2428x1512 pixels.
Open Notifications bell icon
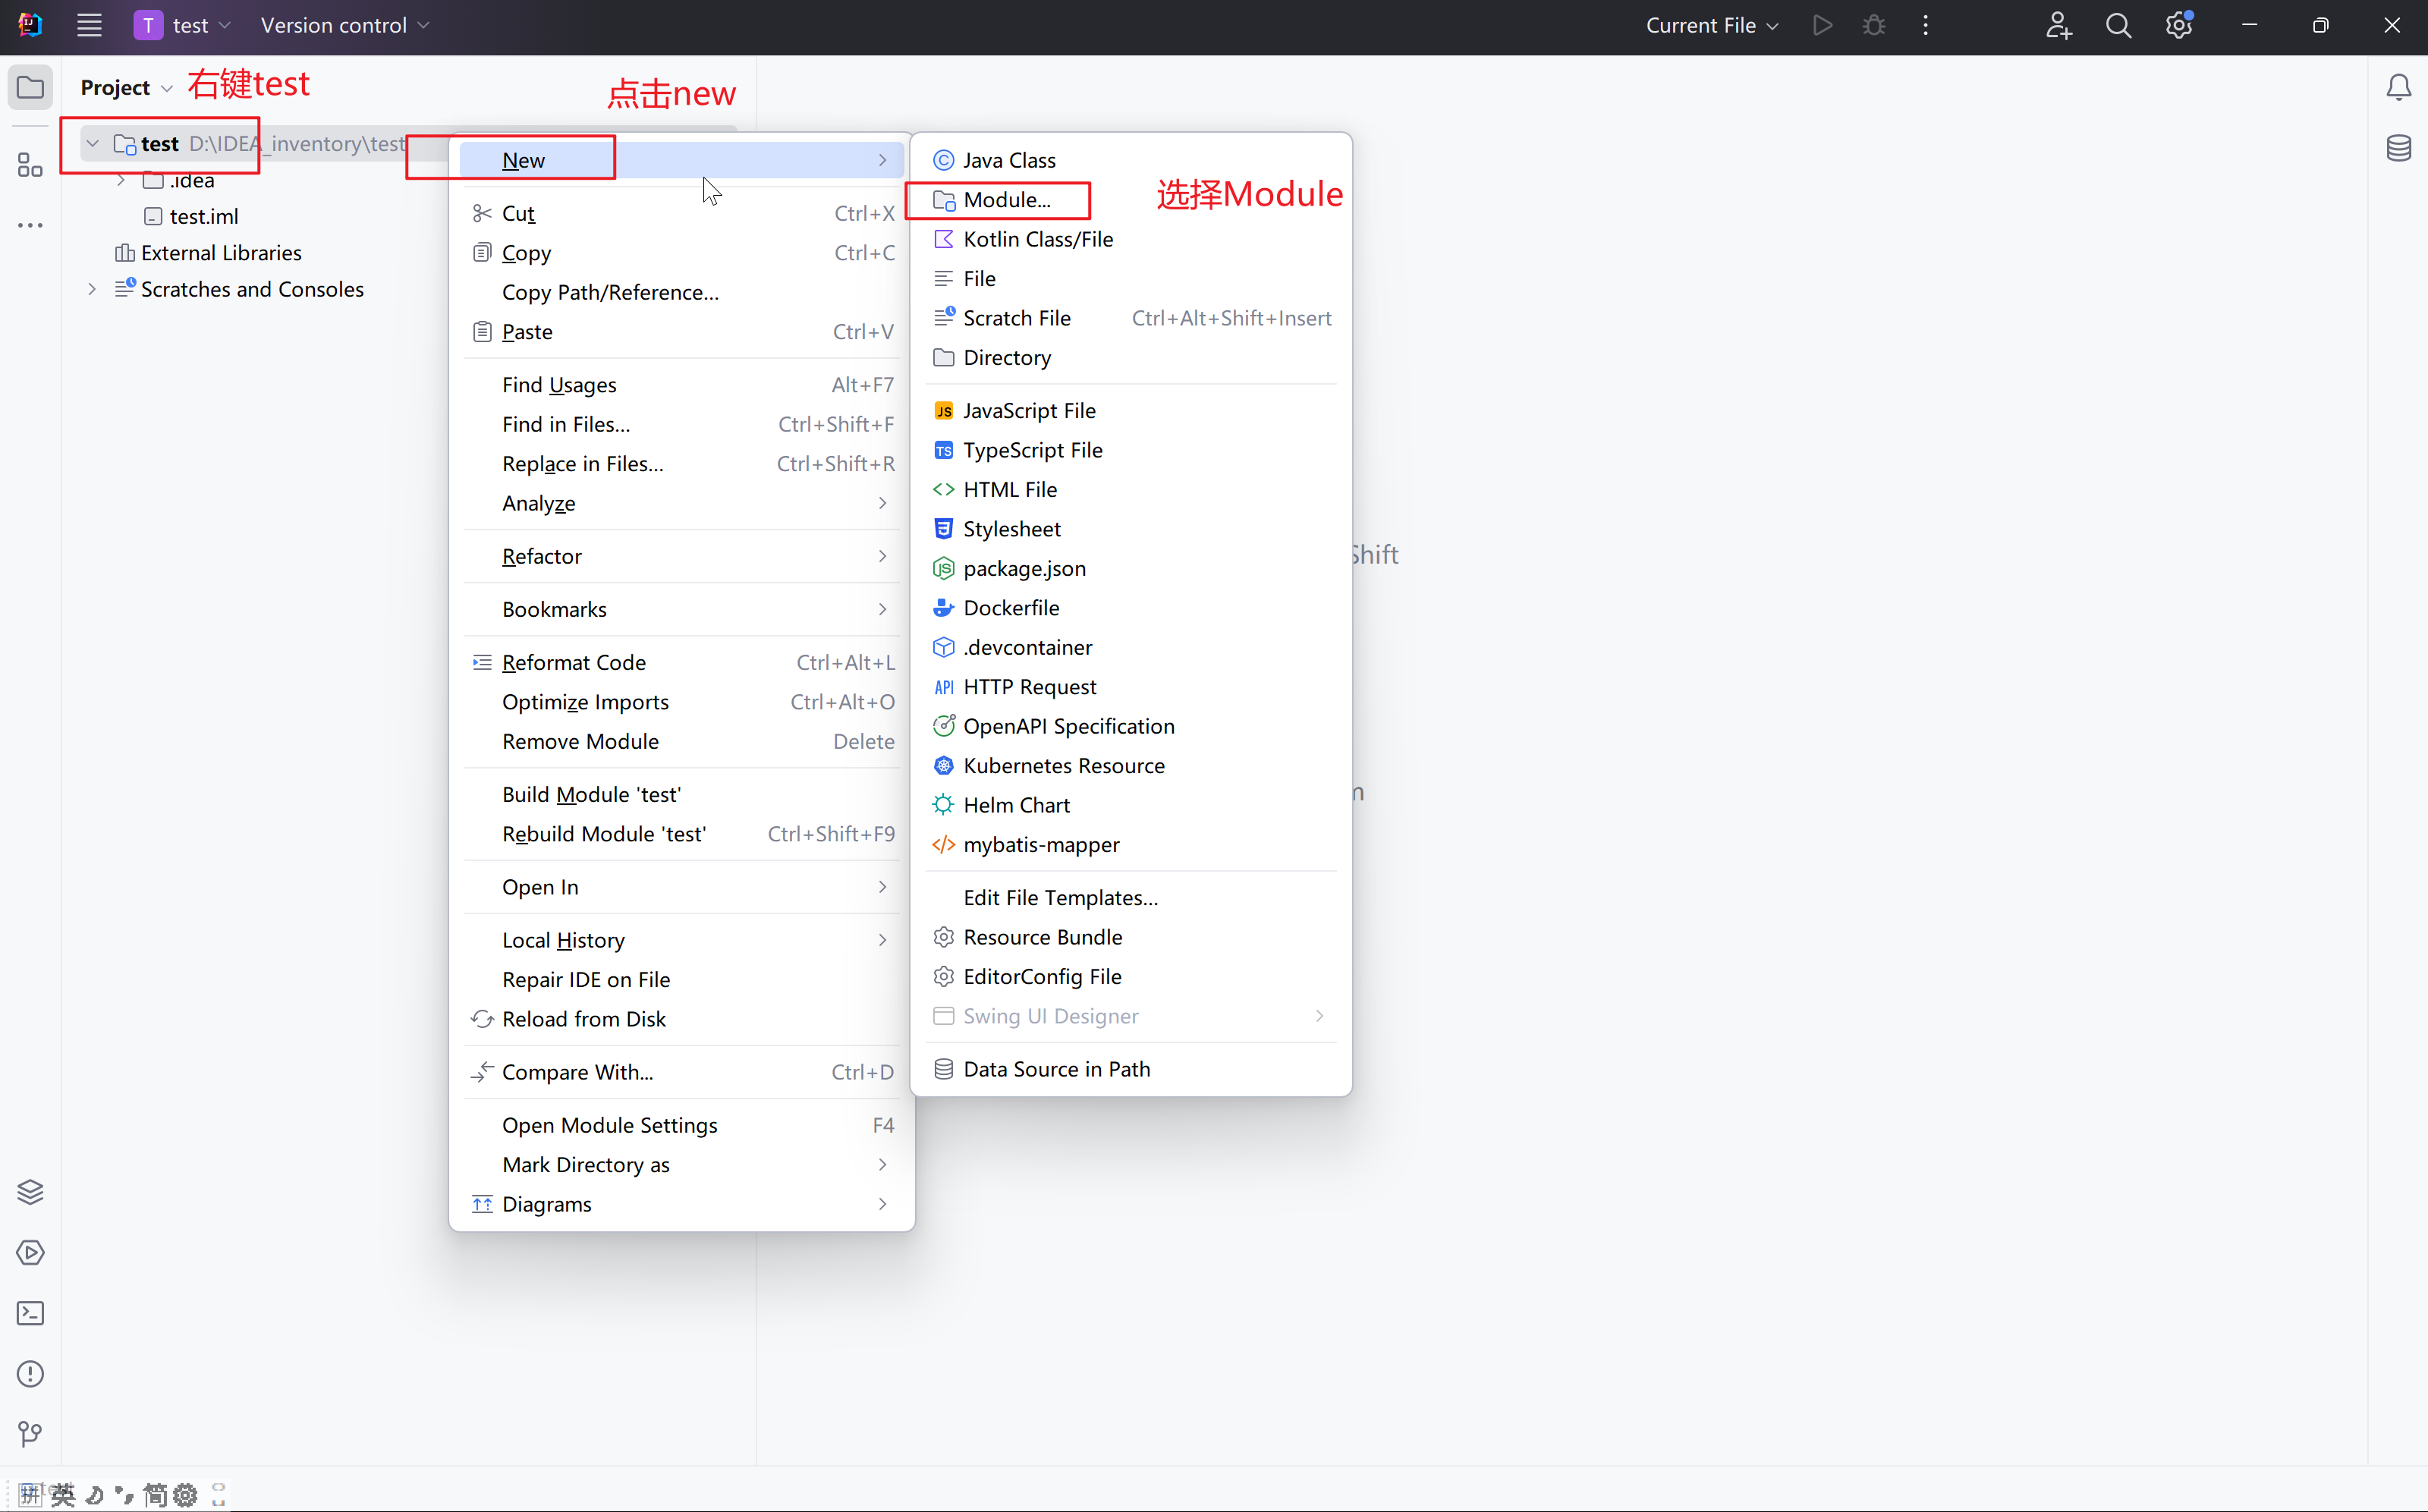pyautogui.click(x=2398, y=88)
